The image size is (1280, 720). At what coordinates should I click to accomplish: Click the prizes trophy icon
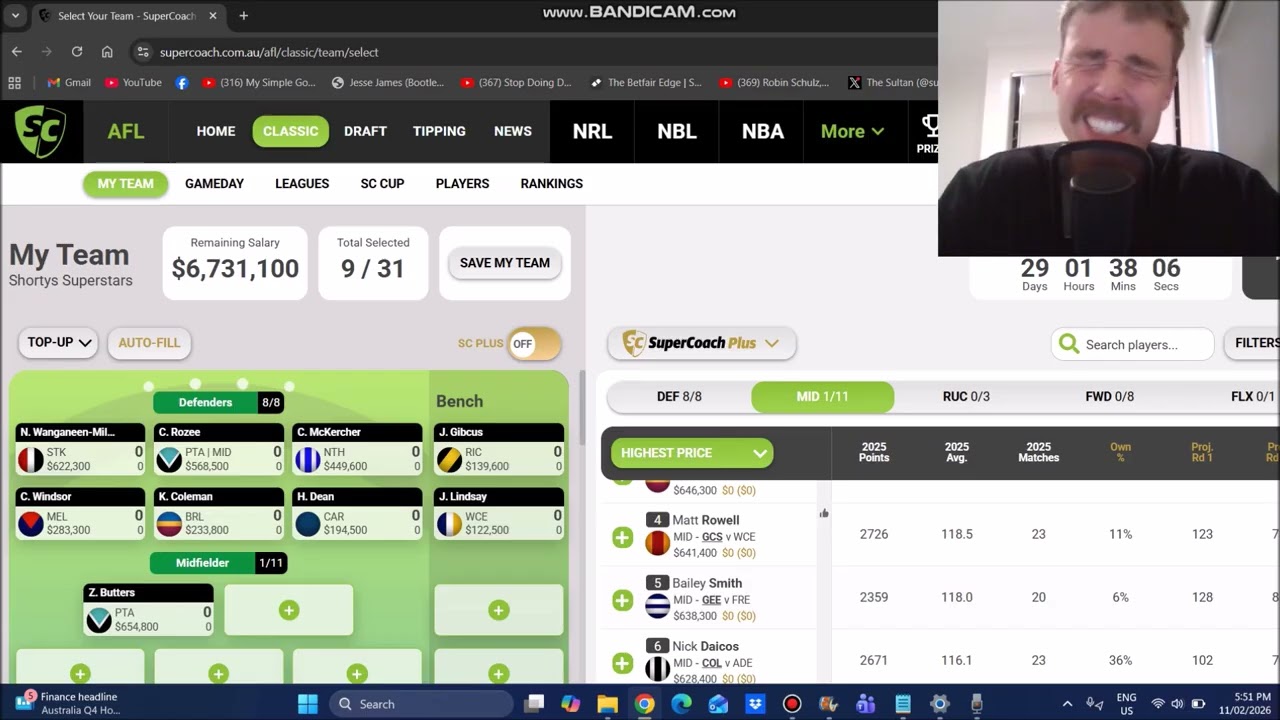tap(930, 125)
